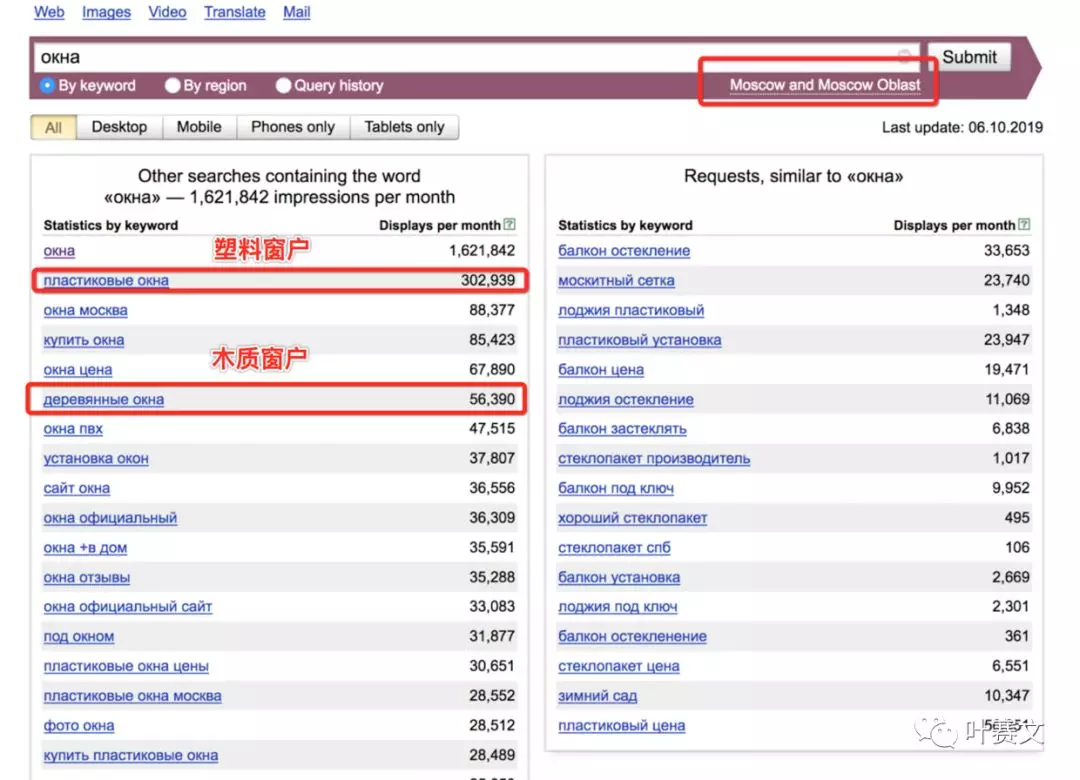Click the Images navigation link
This screenshot has height=780, width=1080.
(x=106, y=11)
